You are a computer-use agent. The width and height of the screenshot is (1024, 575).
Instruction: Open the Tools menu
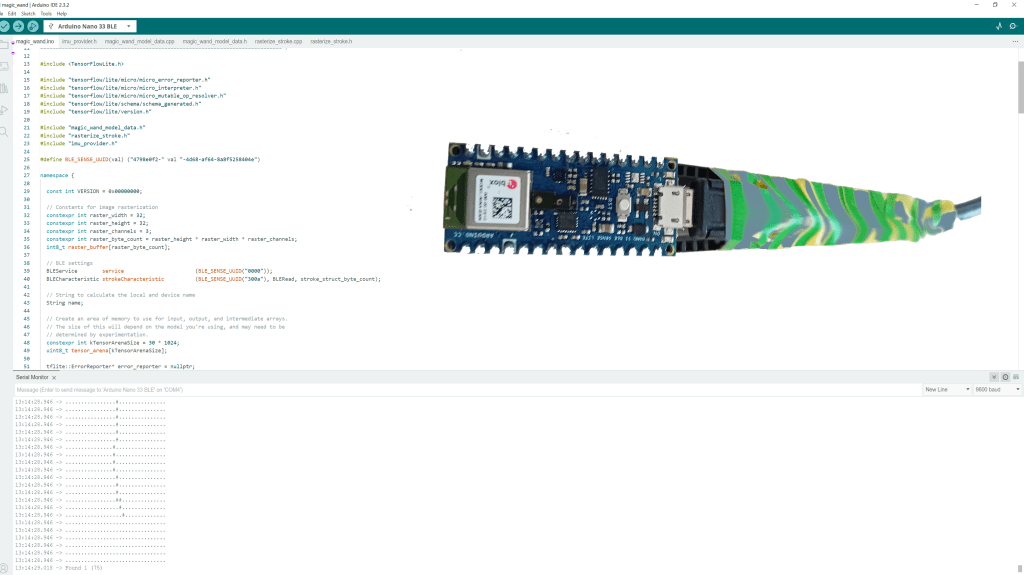pyautogui.click(x=46, y=14)
